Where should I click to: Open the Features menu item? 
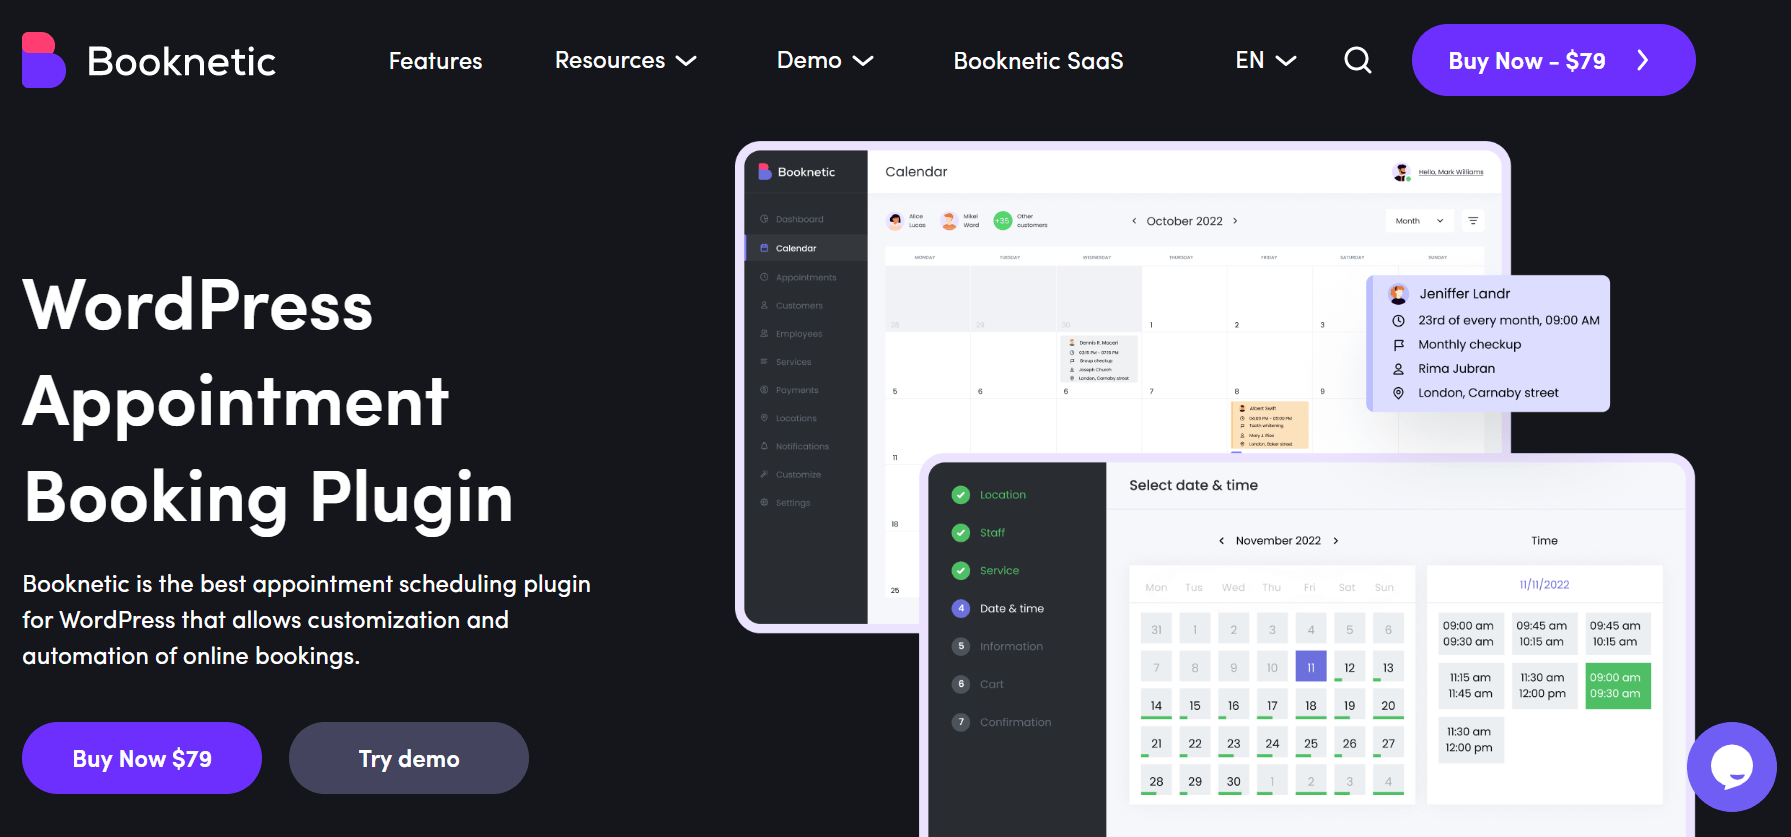pyautogui.click(x=435, y=61)
